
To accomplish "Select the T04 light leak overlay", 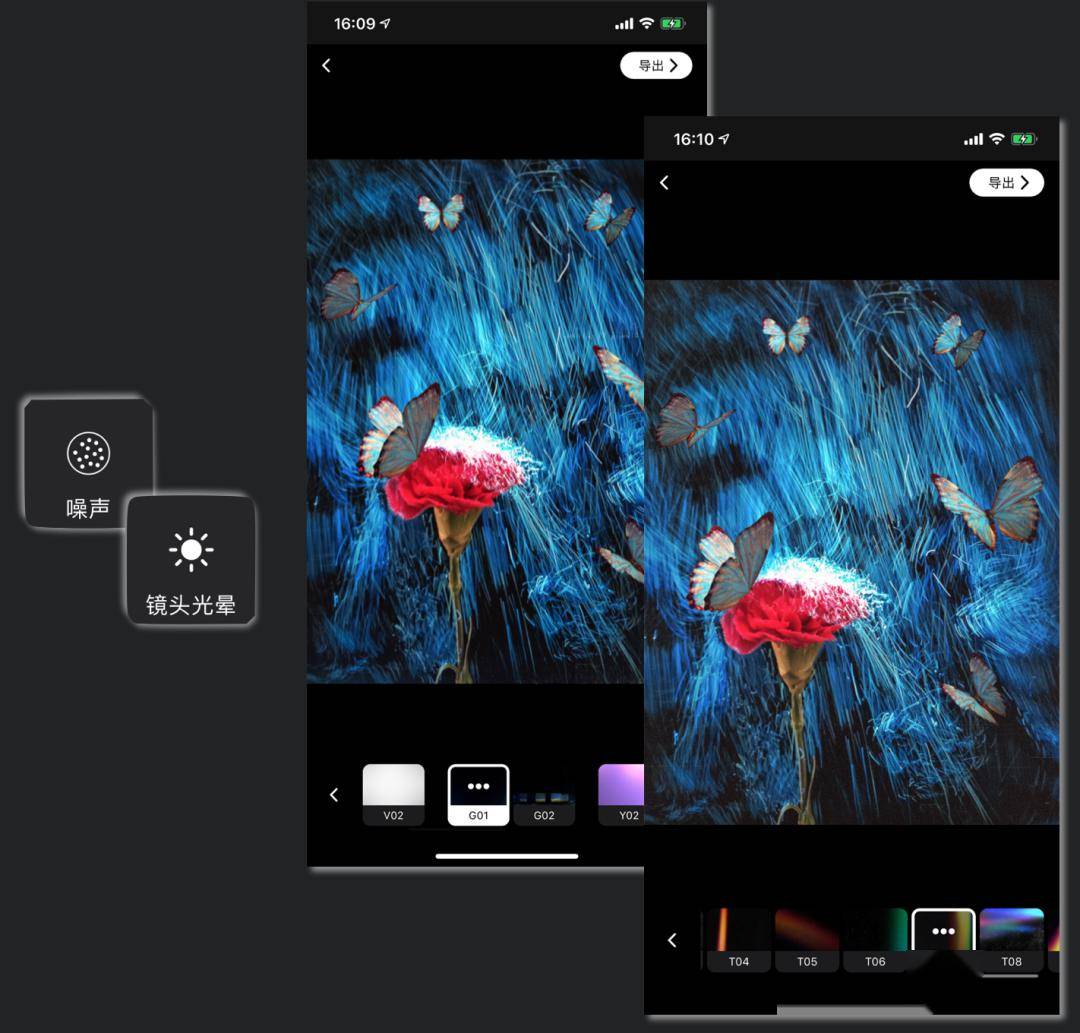I will tap(738, 939).
